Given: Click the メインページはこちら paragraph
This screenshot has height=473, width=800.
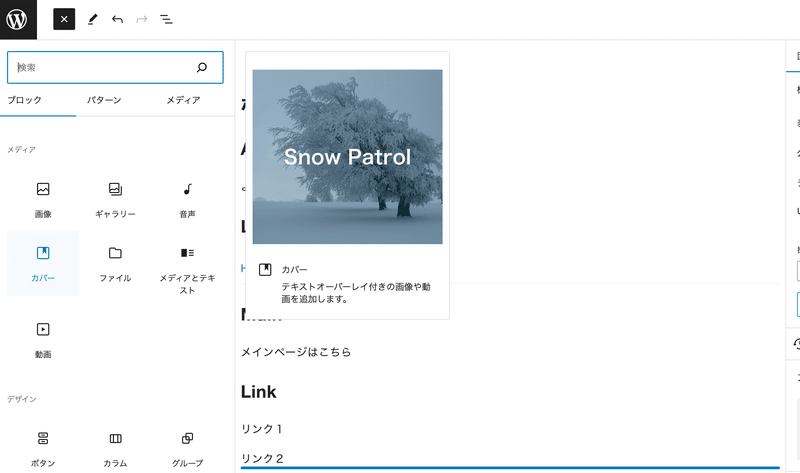Looking at the screenshot, I should pyautogui.click(x=296, y=352).
